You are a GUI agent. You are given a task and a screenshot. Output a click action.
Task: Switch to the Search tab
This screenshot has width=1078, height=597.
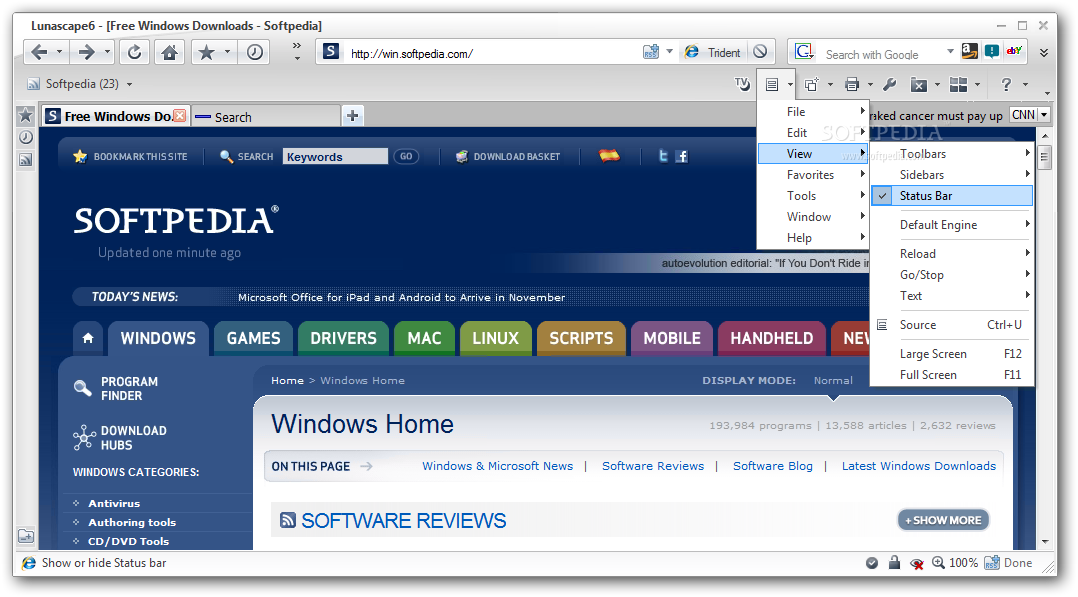[x=265, y=117]
